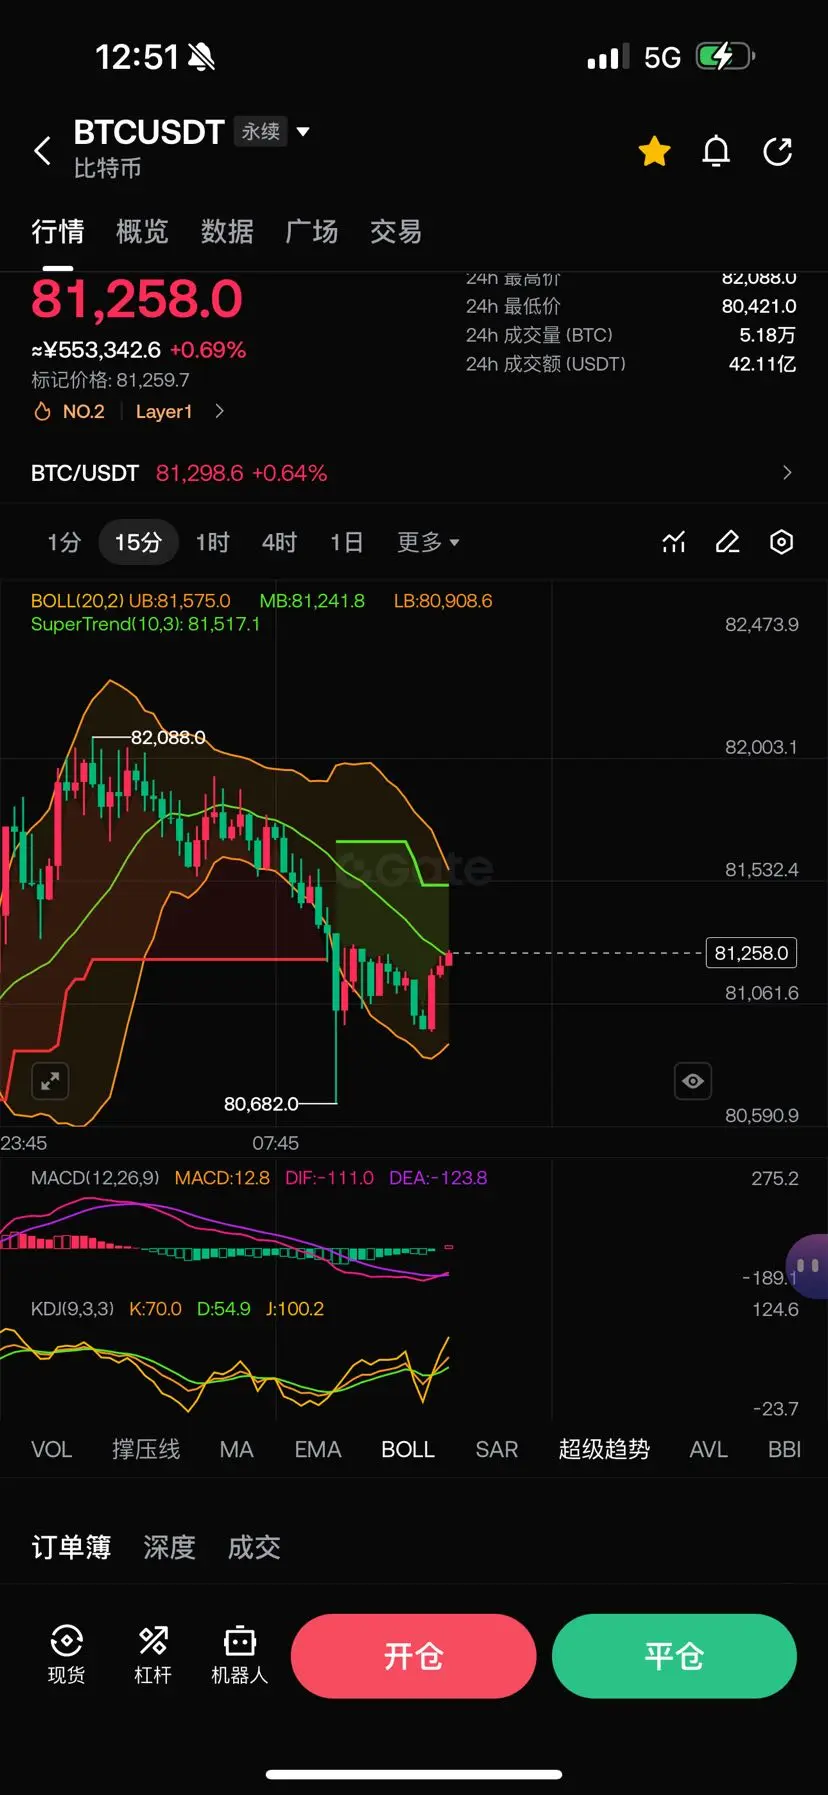Image resolution: width=828 pixels, height=1795 pixels.
Task: Toggle the EMA indicator
Action: (x=318, y=1449)
